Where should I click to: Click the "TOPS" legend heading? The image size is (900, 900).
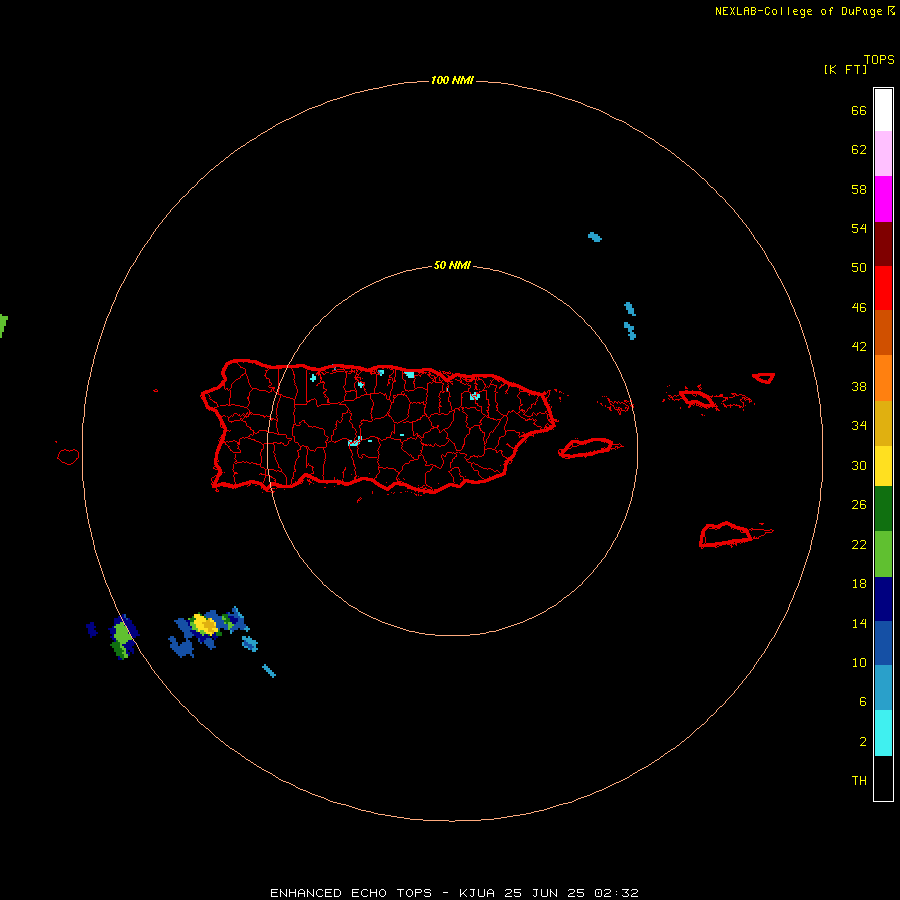tap(879, 59)
